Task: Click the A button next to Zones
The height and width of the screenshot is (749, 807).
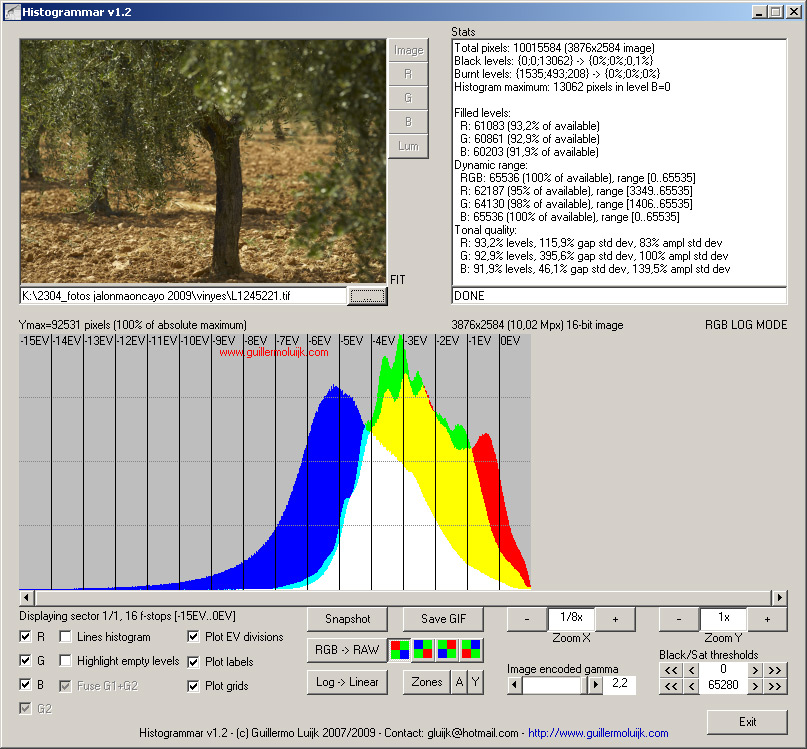Action: pyautogui.click(x=459, y=682)
